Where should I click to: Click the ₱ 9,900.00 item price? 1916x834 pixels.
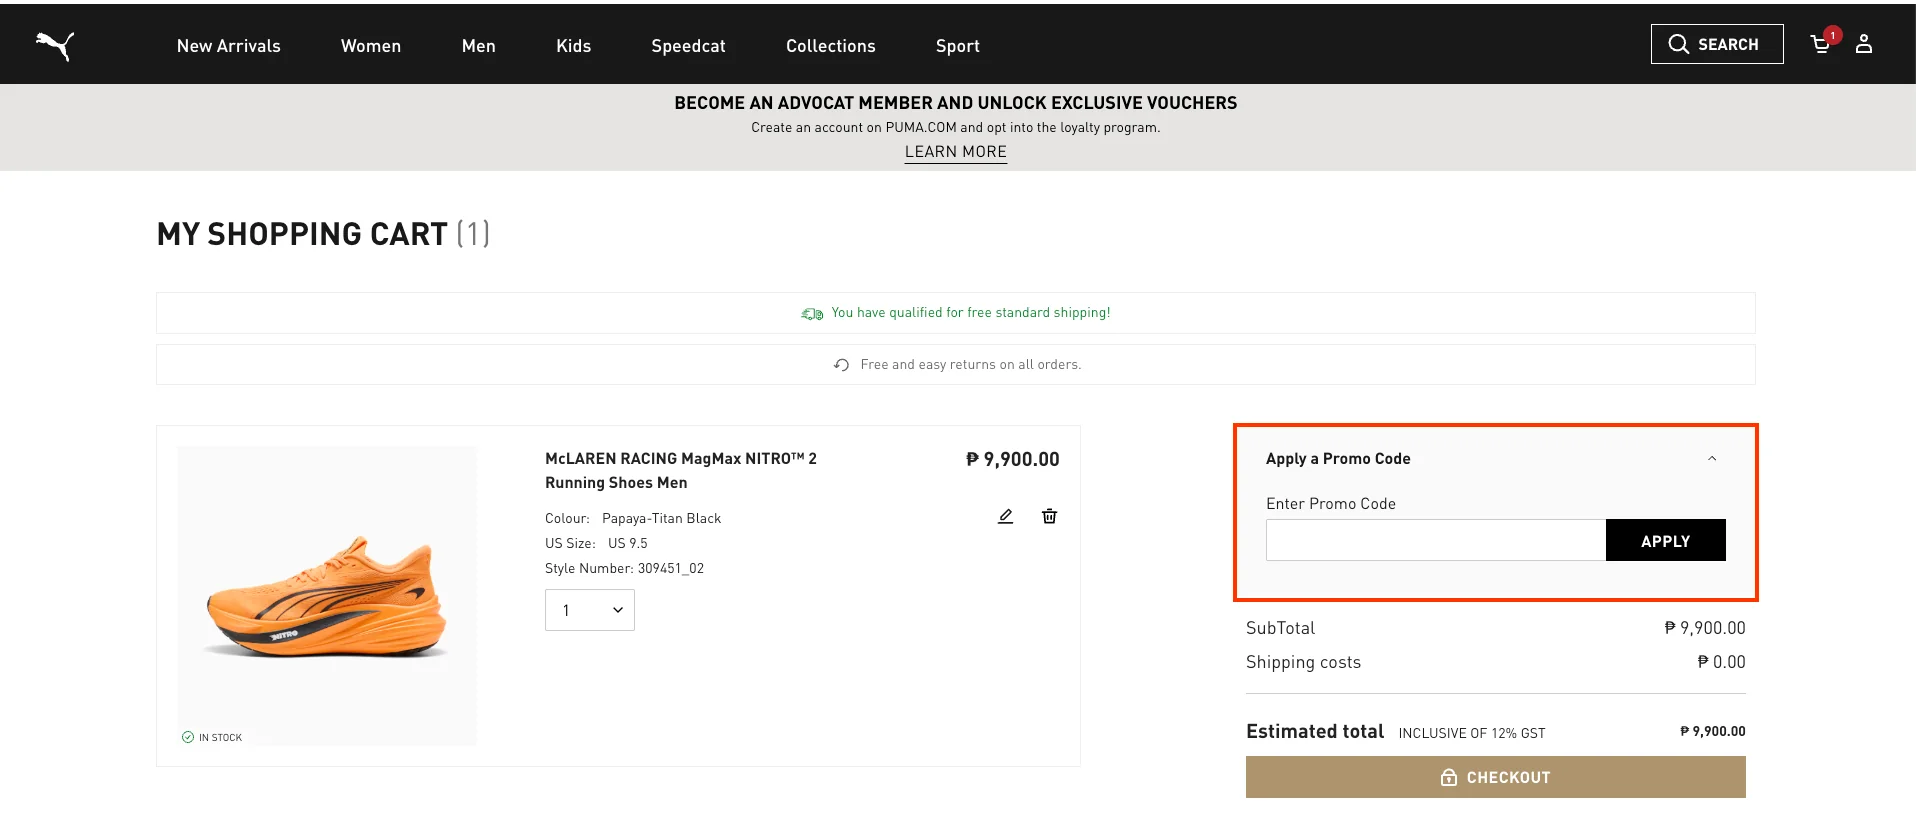1013,459
